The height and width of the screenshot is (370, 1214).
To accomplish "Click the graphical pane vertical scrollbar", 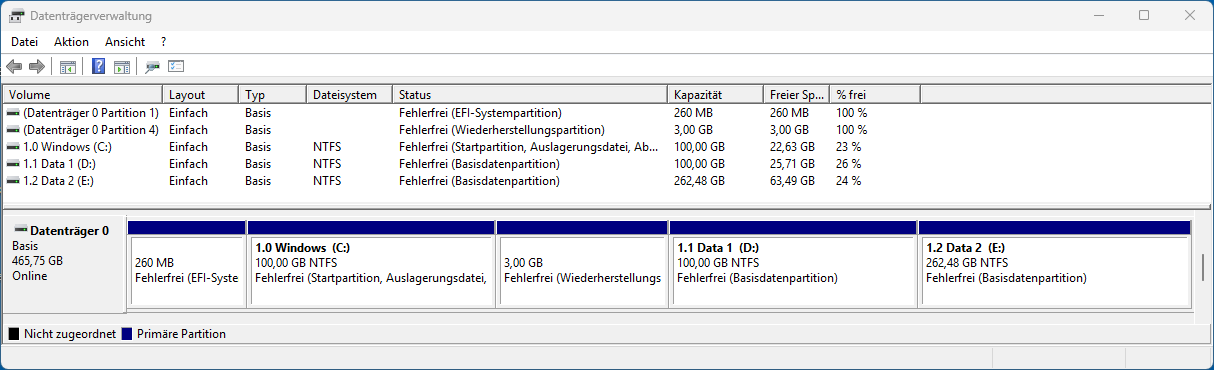I will click(1203, 267).
